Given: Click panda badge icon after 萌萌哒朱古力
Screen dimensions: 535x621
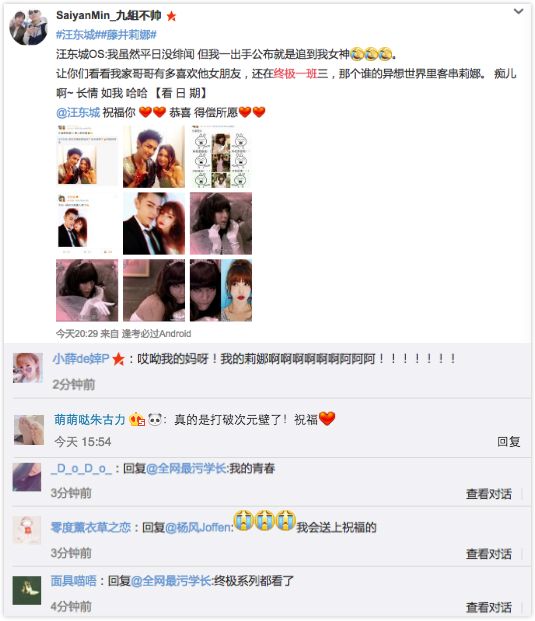Looking at the screenshot, I should [x=155, y=419].
